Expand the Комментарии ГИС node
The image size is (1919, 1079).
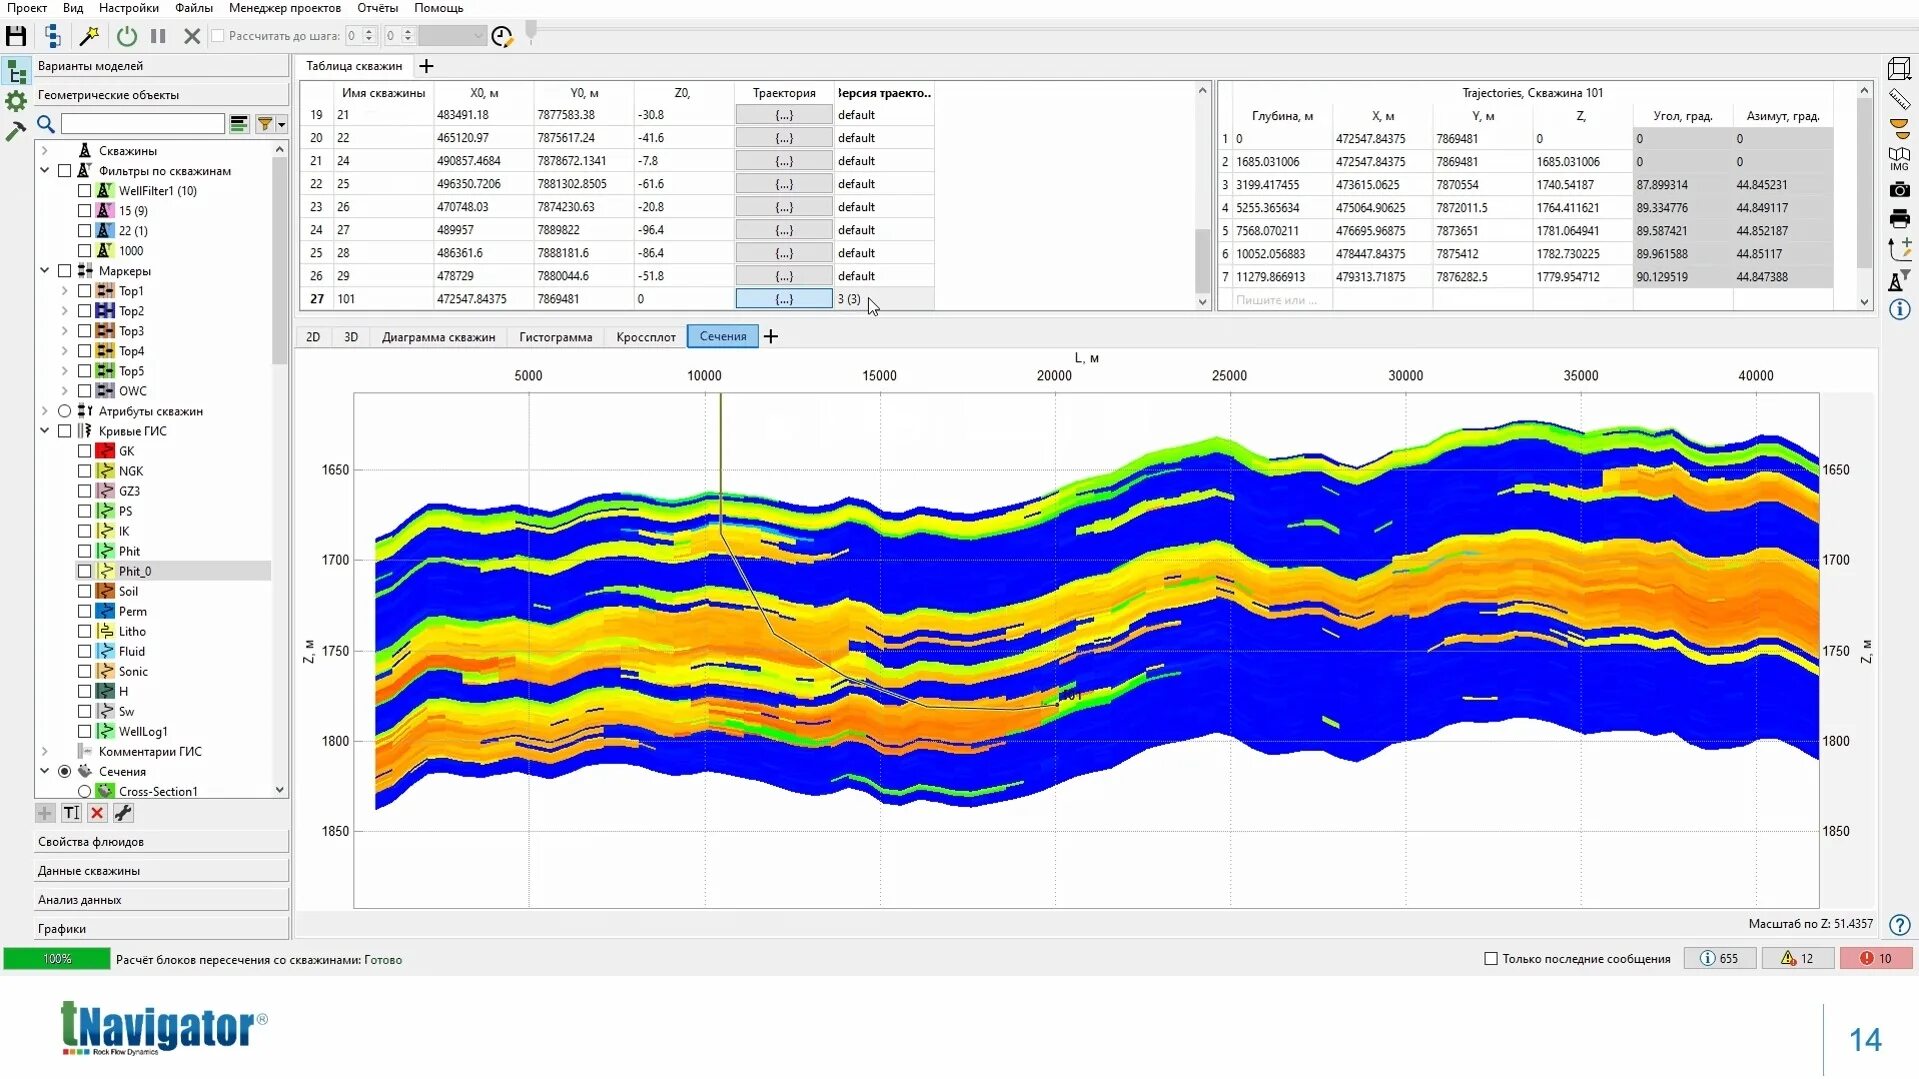click(x=45, y=751)
